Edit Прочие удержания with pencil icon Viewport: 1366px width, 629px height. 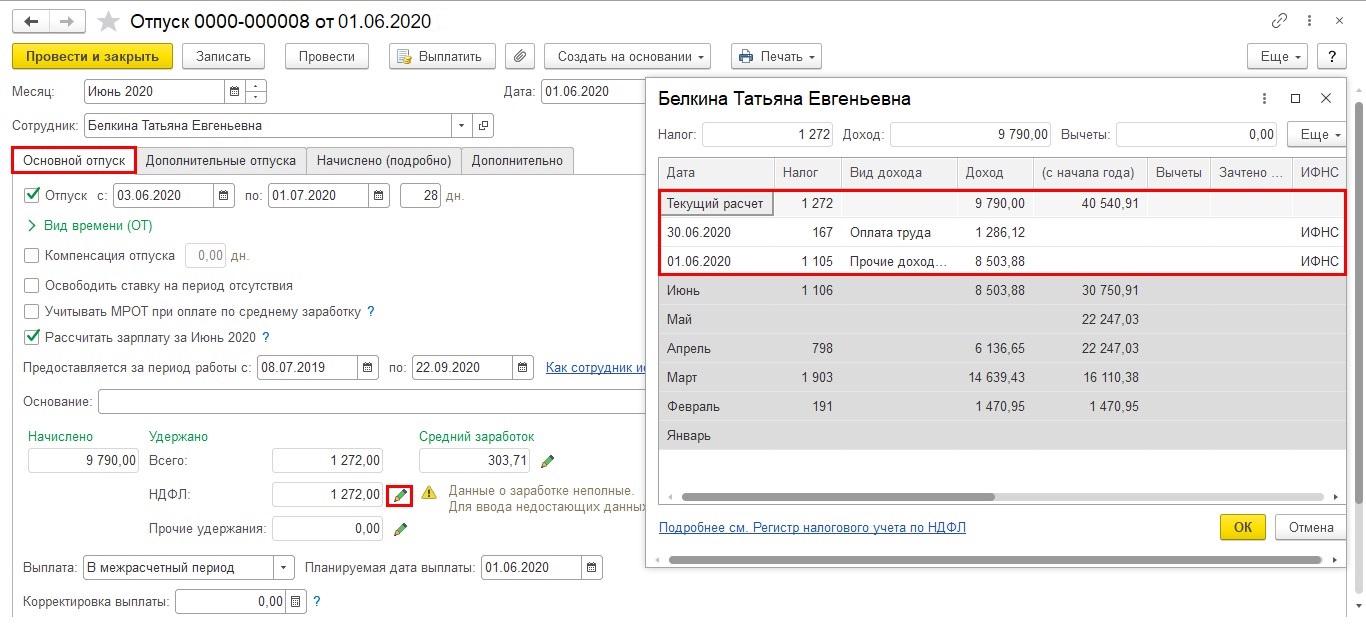coord(400,528)
